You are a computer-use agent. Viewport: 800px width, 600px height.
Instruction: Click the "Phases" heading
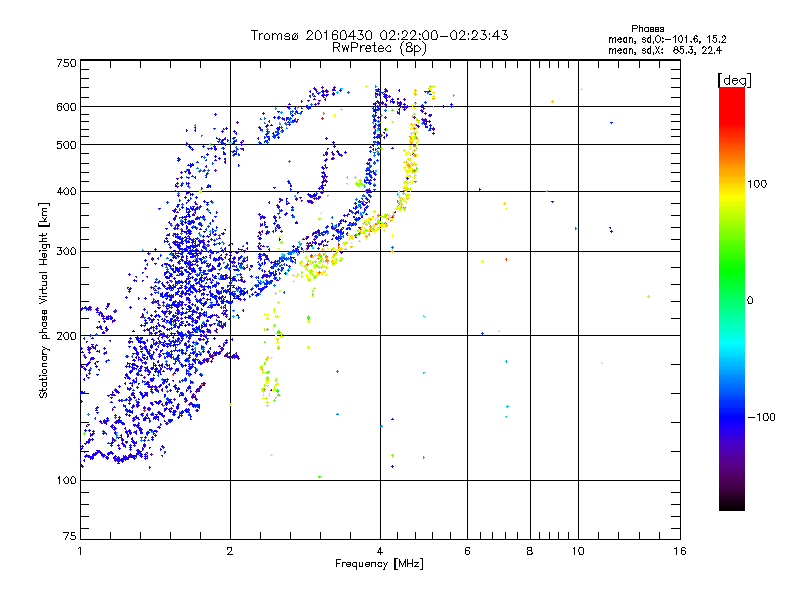[647, 29]
